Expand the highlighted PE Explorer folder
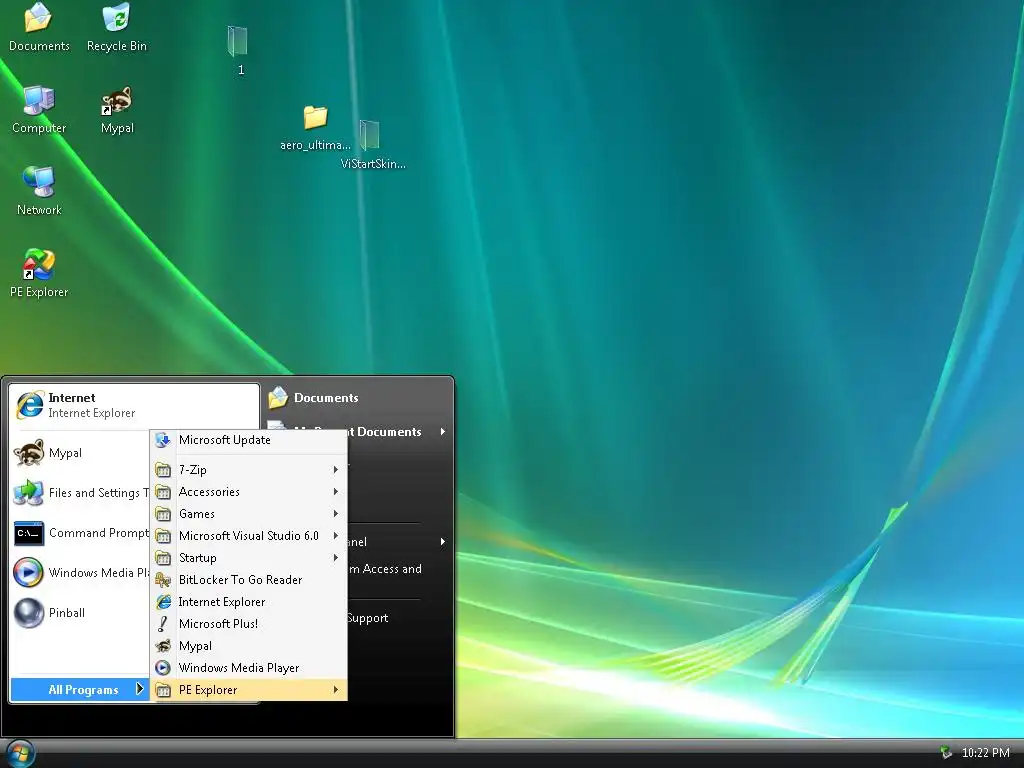 tap(249, 690)
